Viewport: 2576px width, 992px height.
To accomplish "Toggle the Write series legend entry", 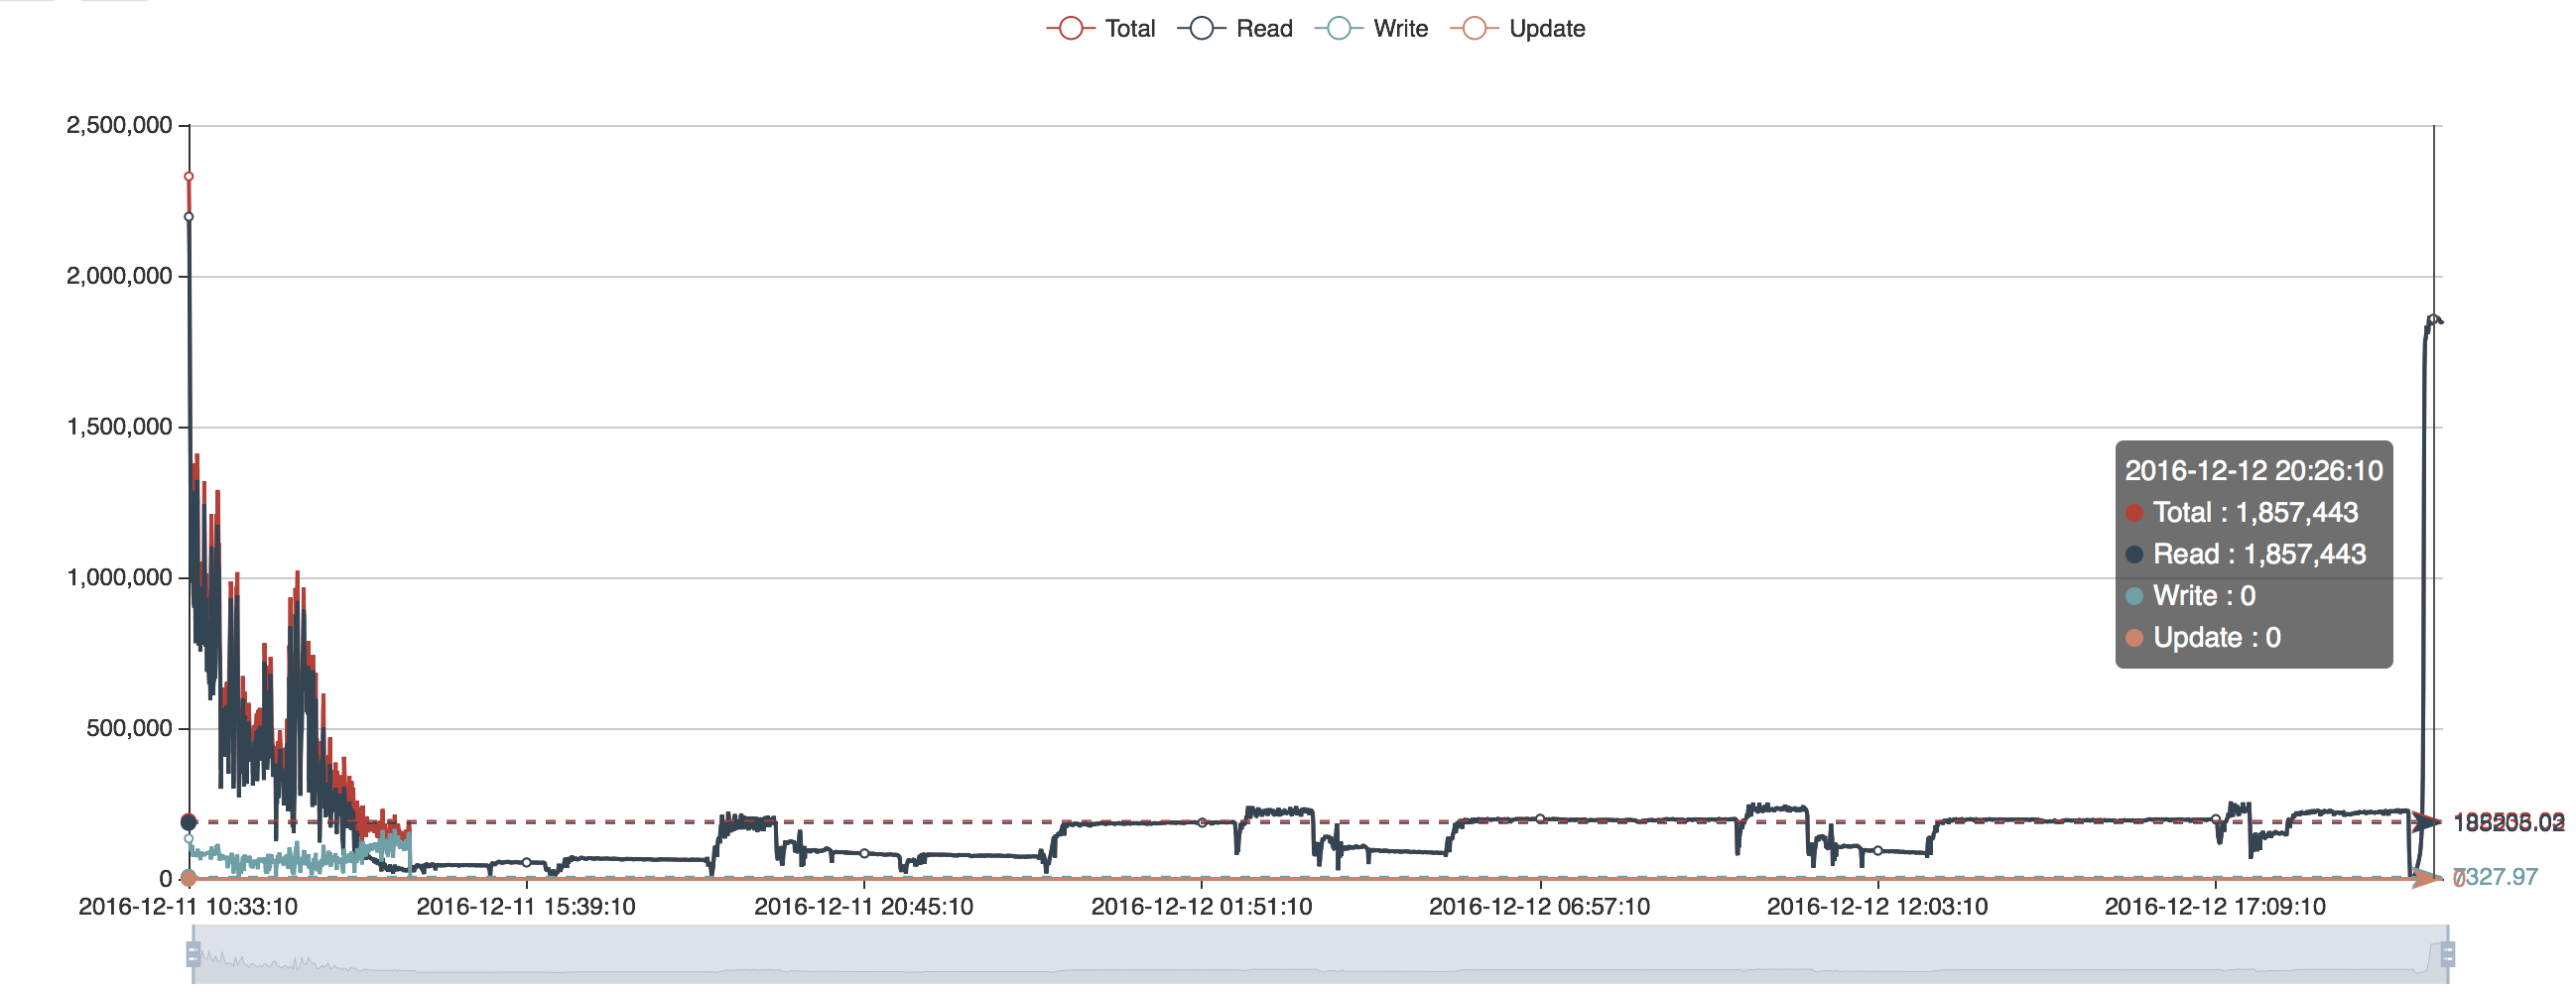I will click(x=1371, y=28).
